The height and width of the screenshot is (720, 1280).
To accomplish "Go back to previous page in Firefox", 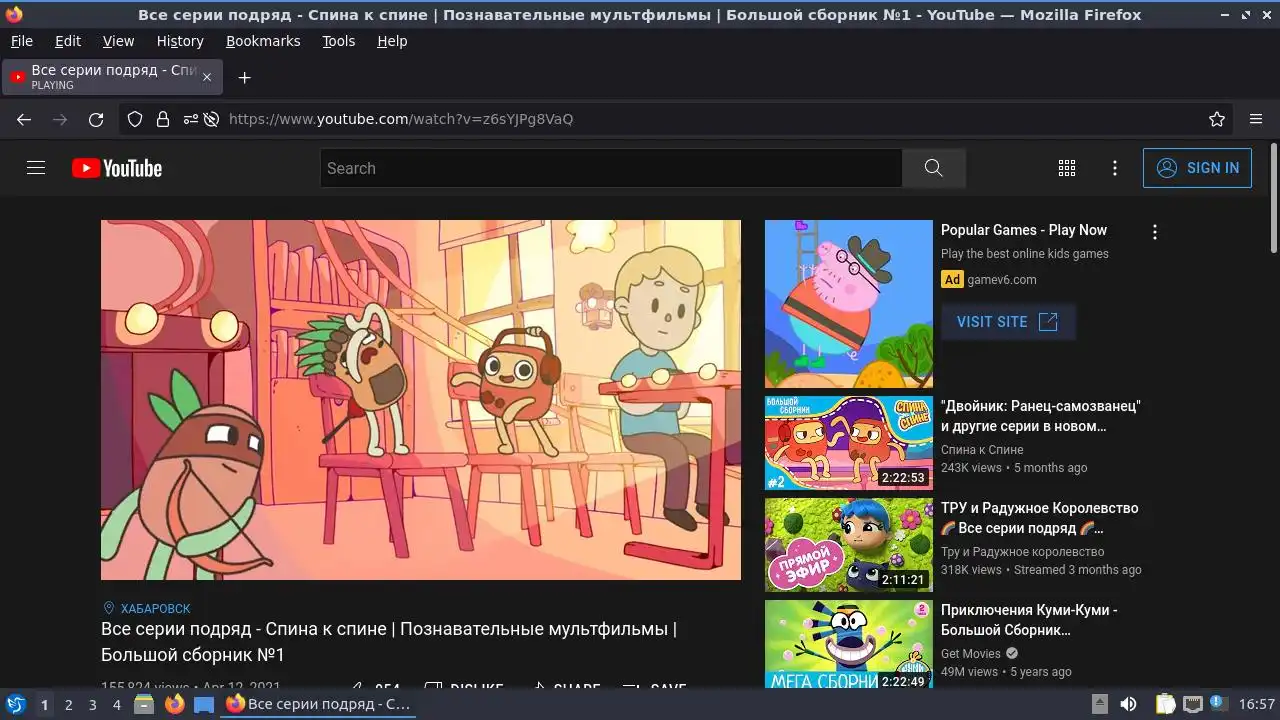I will click(x=24, y=119).
